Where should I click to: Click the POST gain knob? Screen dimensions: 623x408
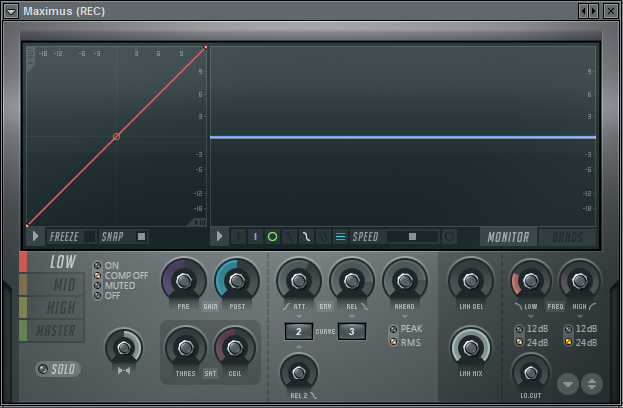237,280
